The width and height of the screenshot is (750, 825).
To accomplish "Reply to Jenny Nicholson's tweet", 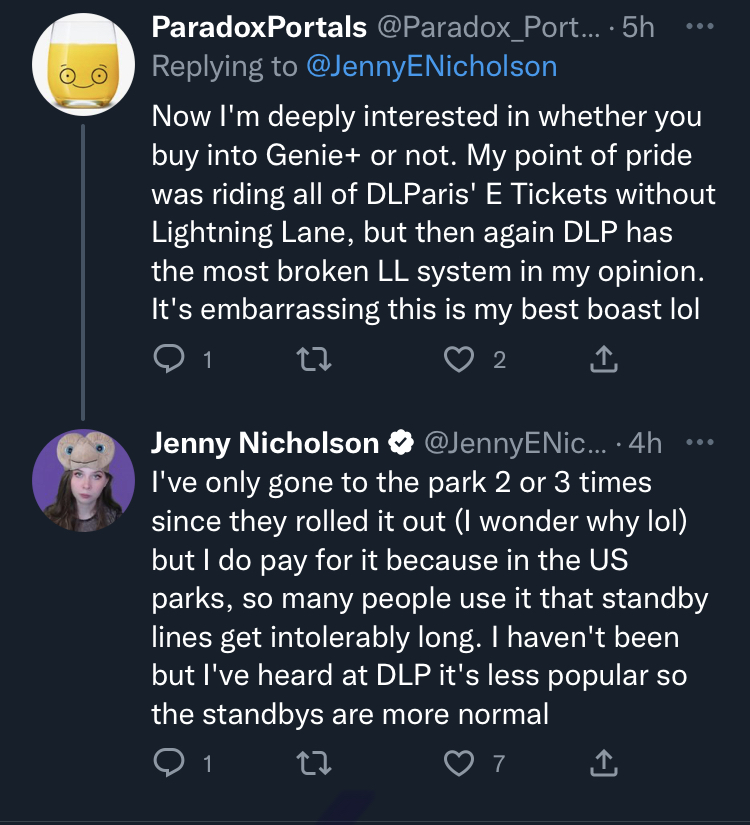I will (x=169, y=762).
